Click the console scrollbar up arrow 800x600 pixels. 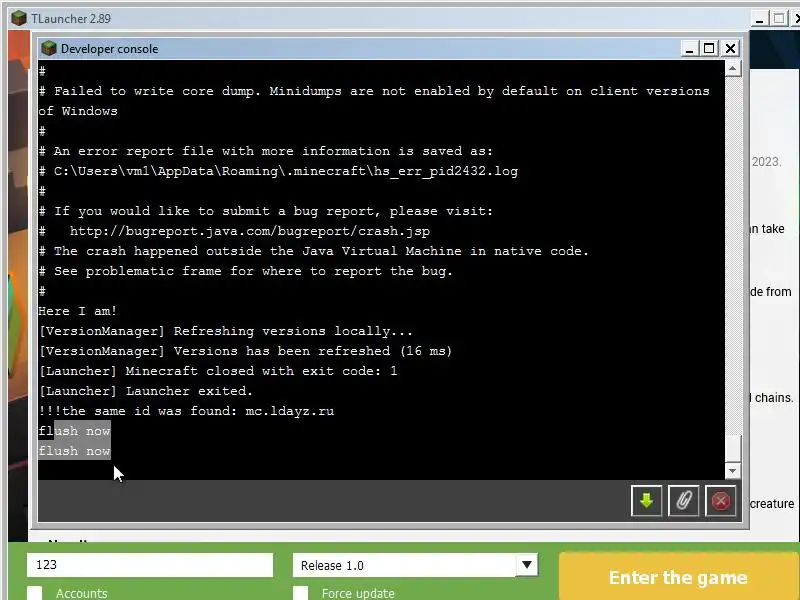[733, 68]
